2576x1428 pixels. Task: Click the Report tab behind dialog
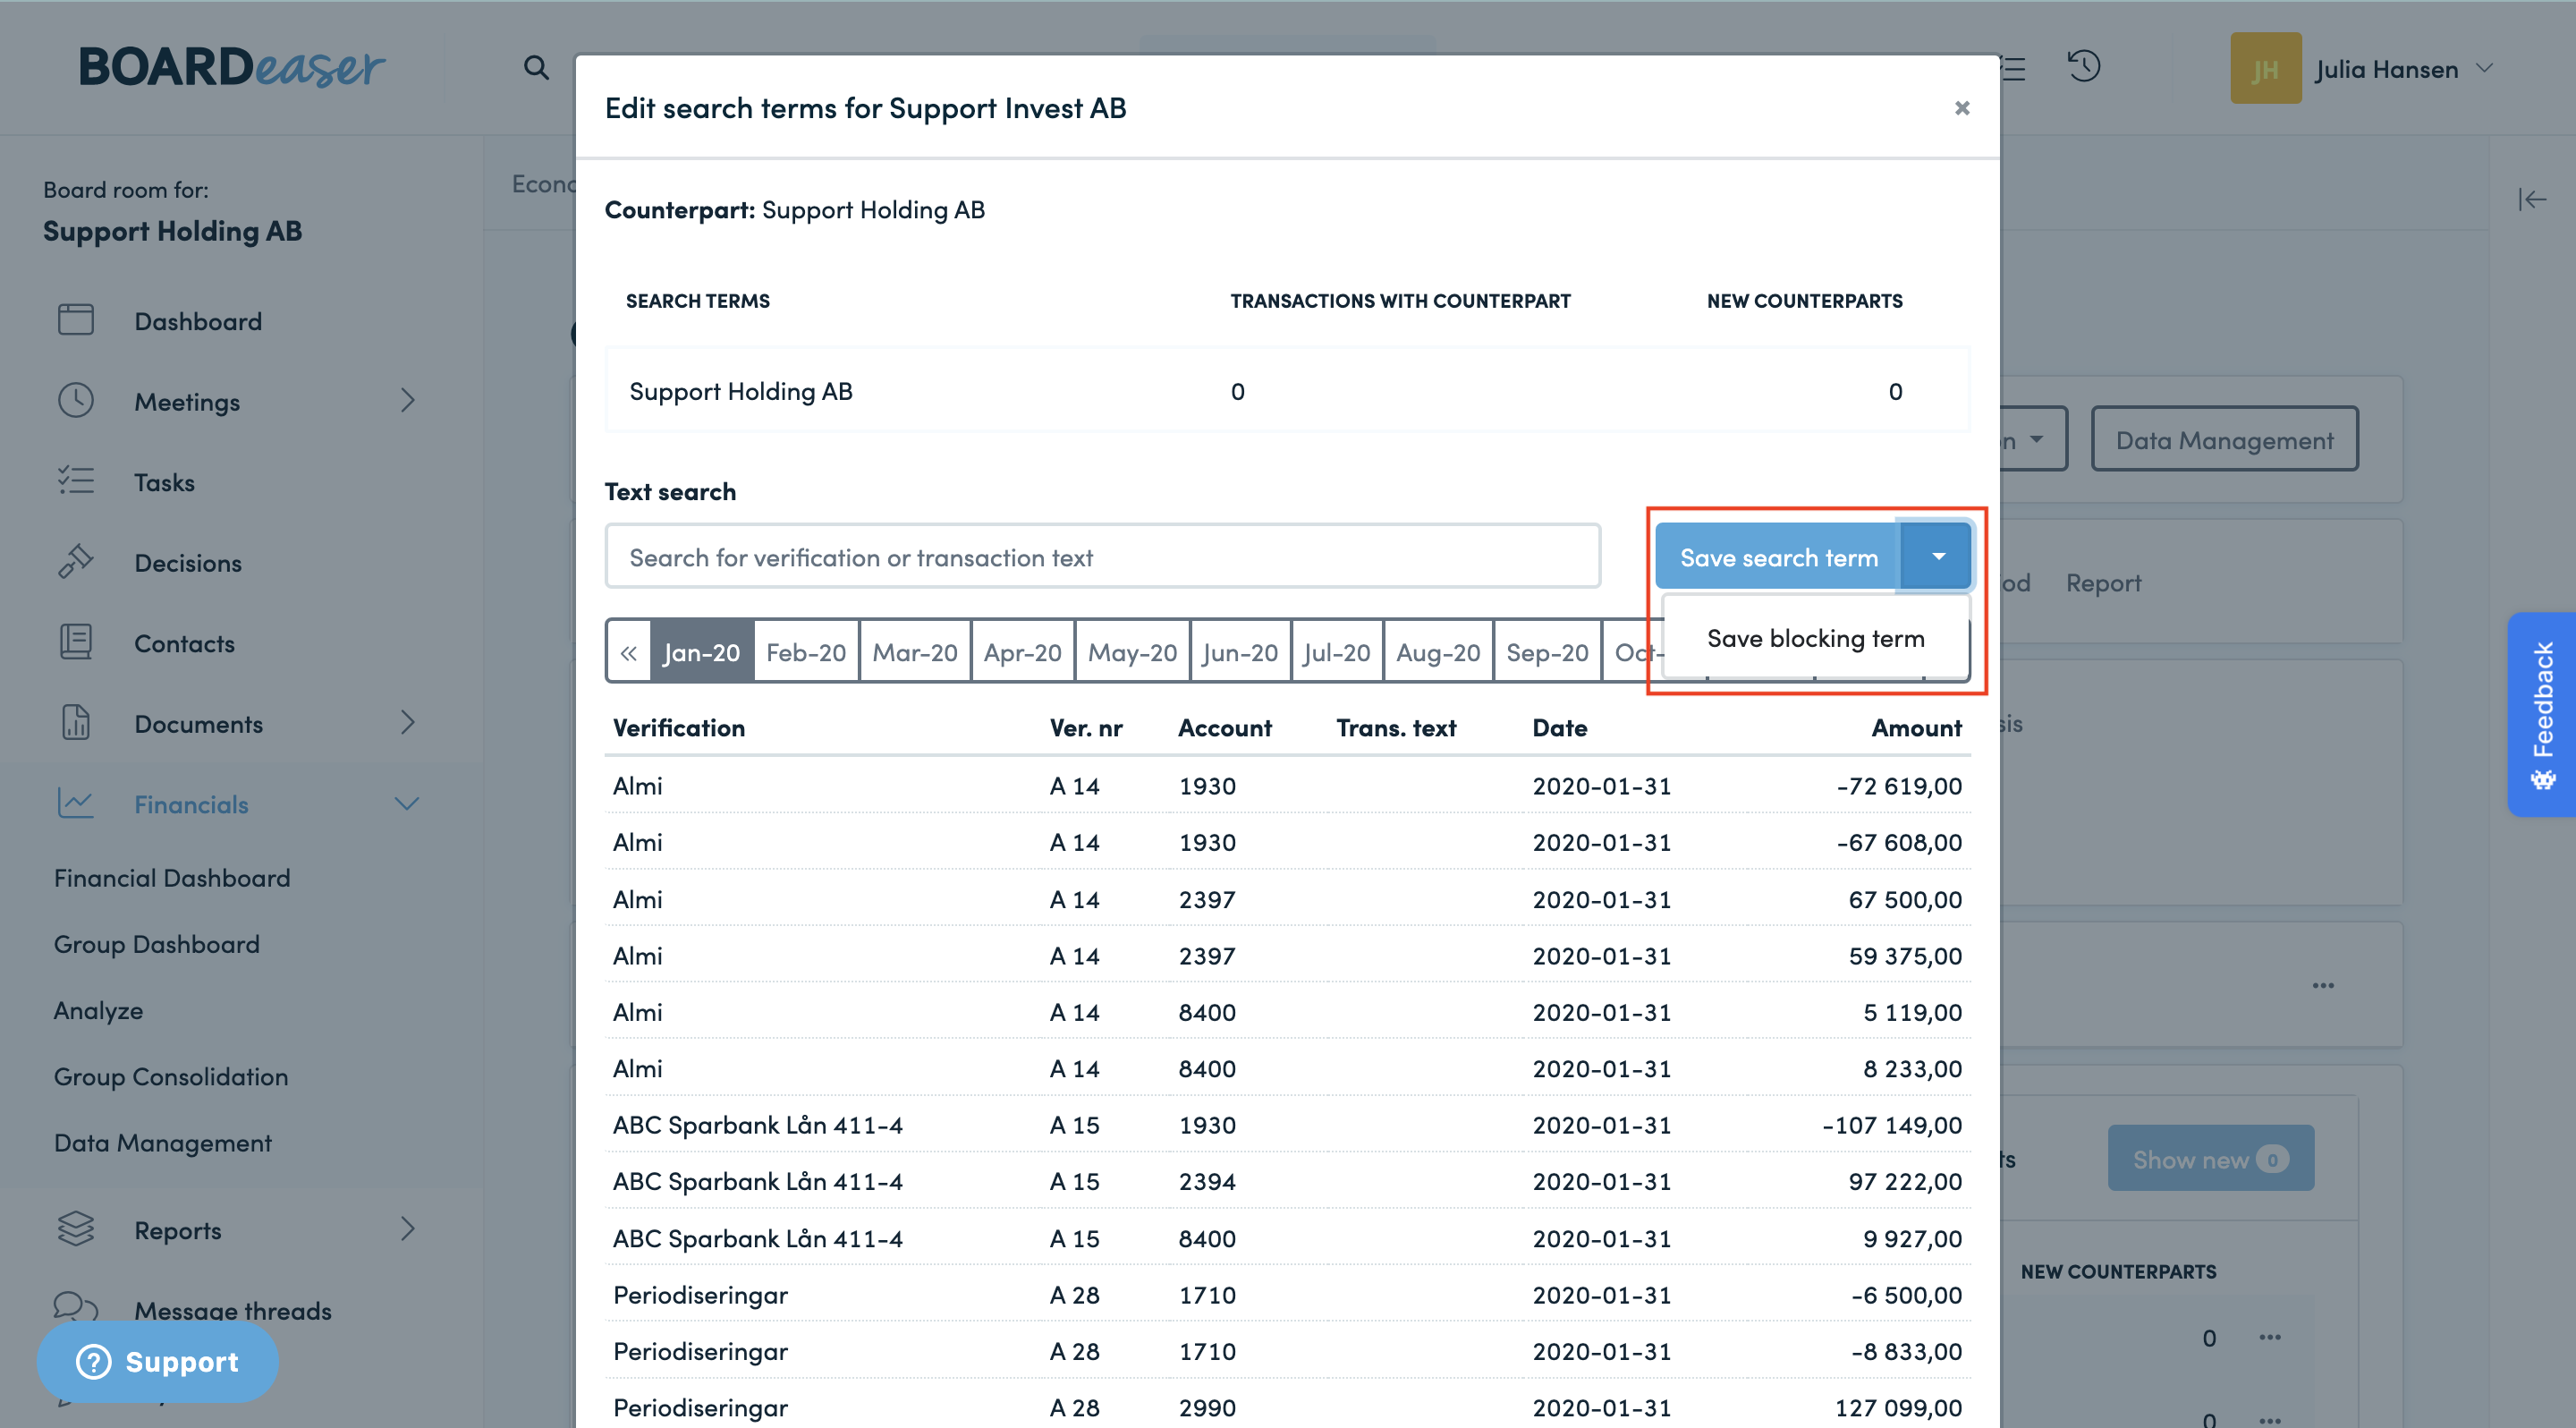coord(2103,582)
